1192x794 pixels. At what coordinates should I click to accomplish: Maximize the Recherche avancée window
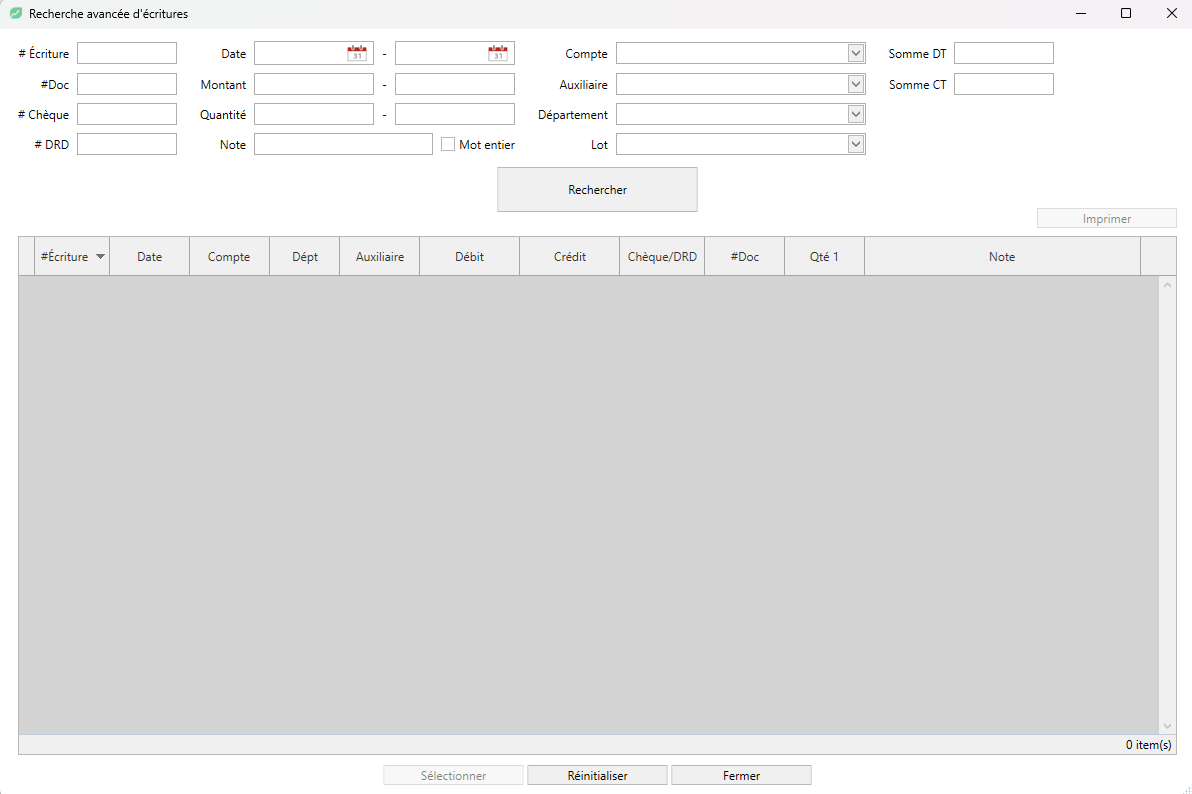(1126, 13)
